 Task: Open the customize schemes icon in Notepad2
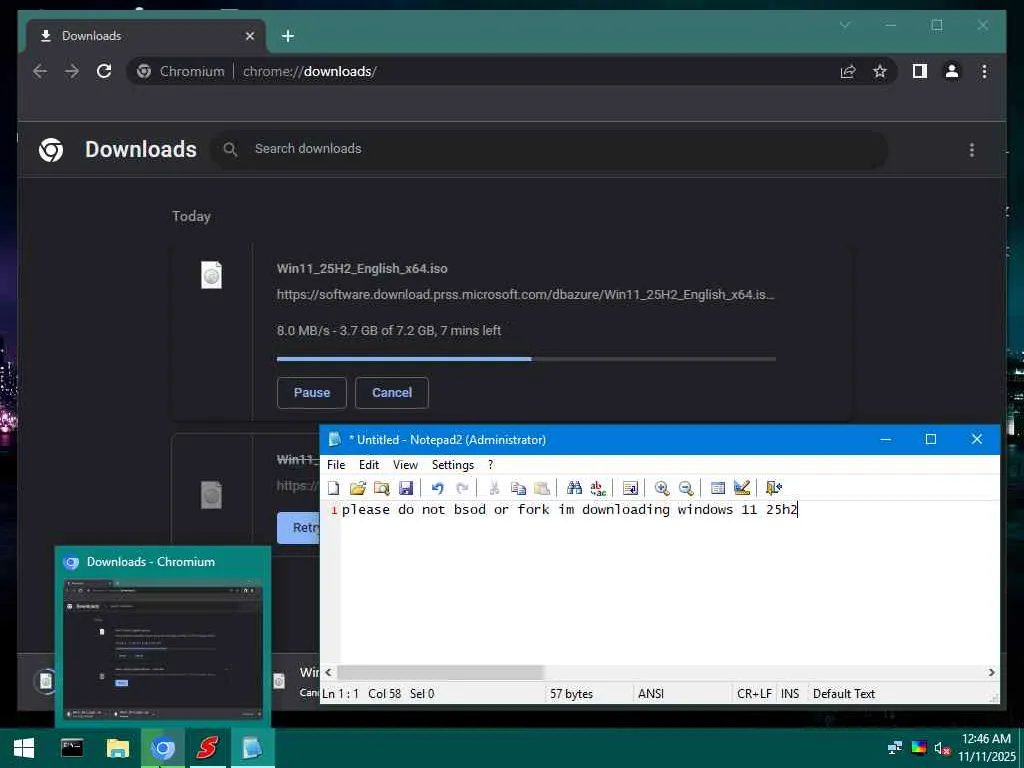pyautogui.click(x=742, y=488)
